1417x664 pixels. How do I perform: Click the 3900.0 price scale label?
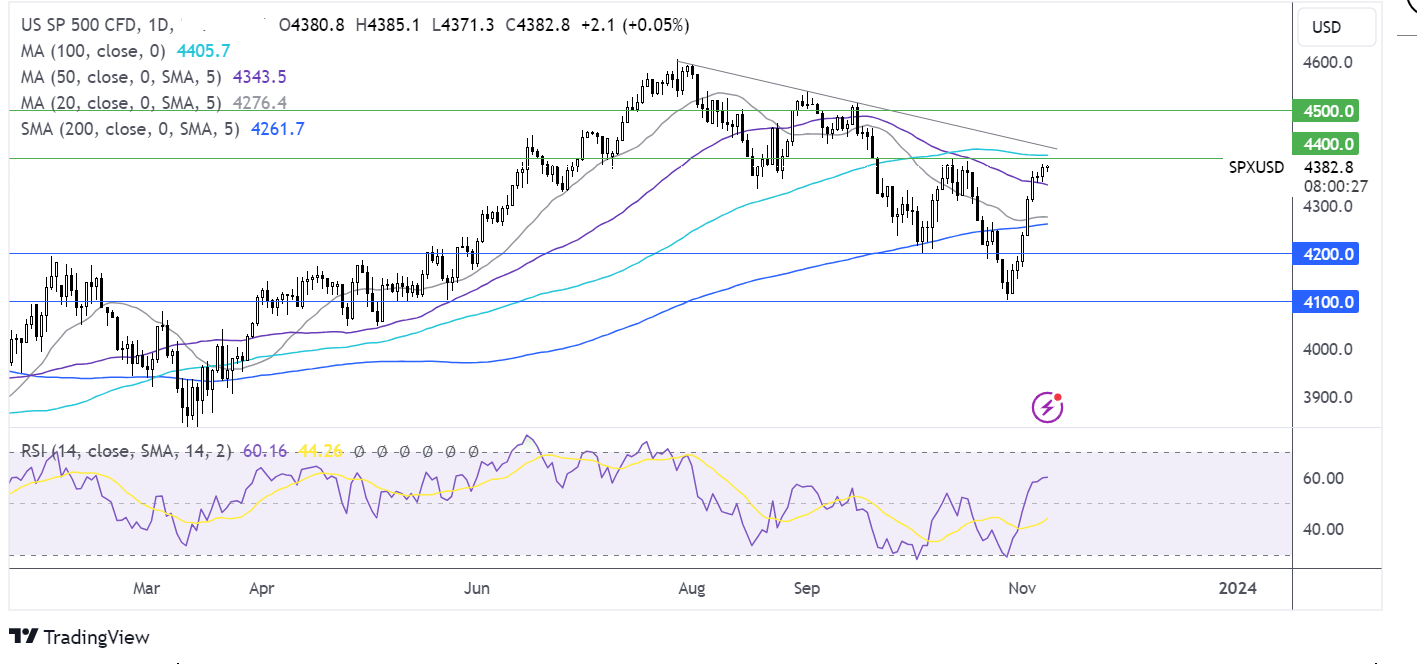[1329, 397]
